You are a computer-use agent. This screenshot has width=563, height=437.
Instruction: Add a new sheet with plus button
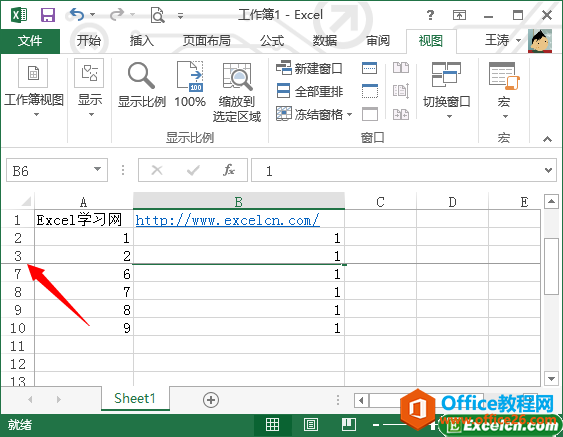pos(211,400)
